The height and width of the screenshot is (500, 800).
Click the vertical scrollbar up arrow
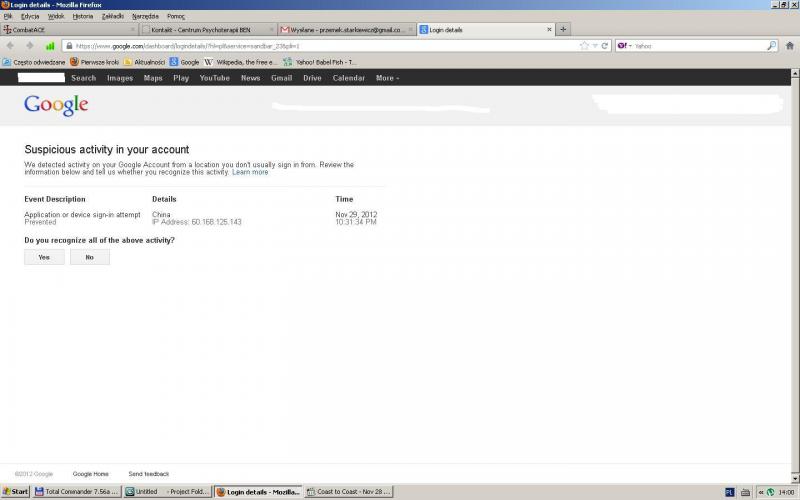795,73
